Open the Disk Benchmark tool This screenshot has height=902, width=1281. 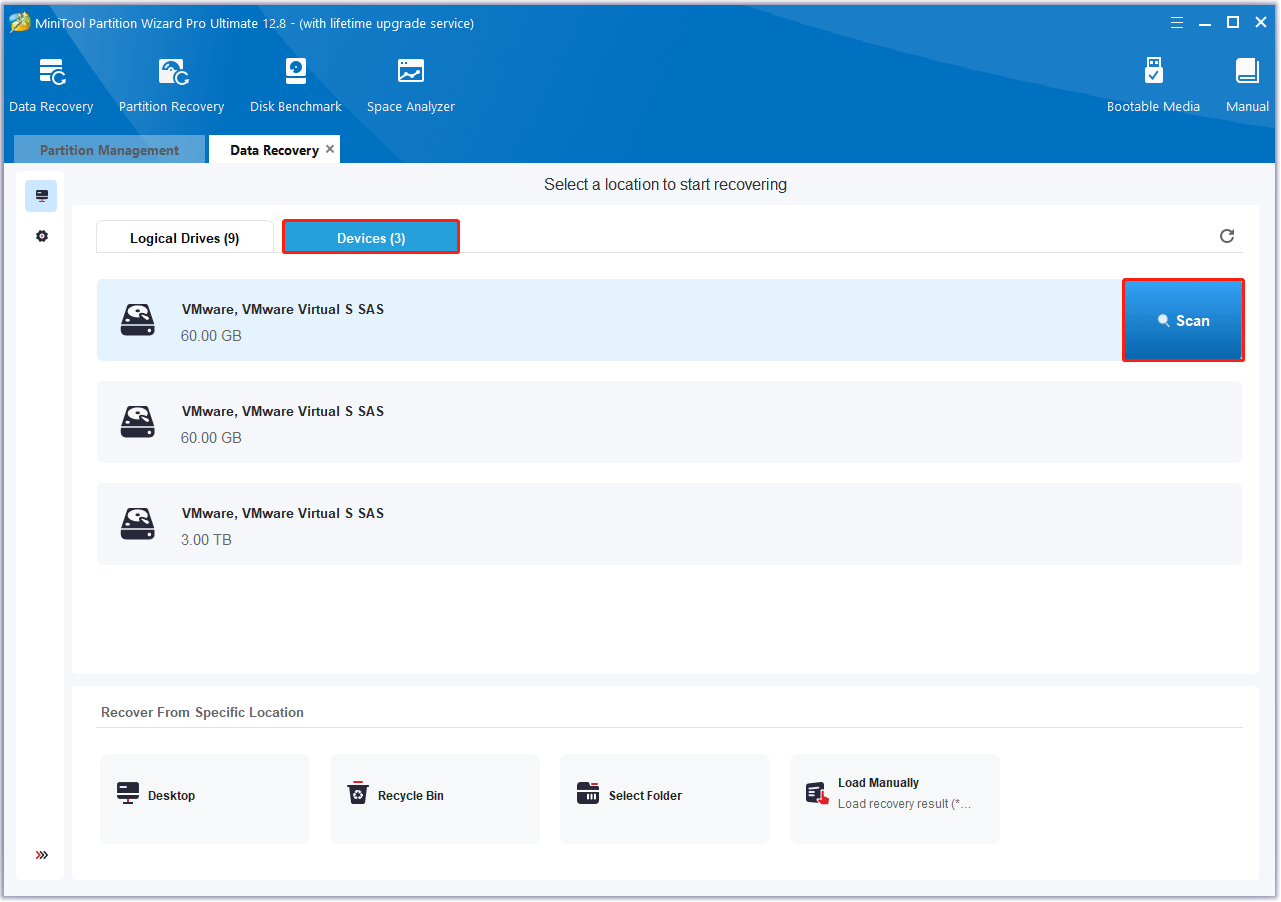(296, 85)
